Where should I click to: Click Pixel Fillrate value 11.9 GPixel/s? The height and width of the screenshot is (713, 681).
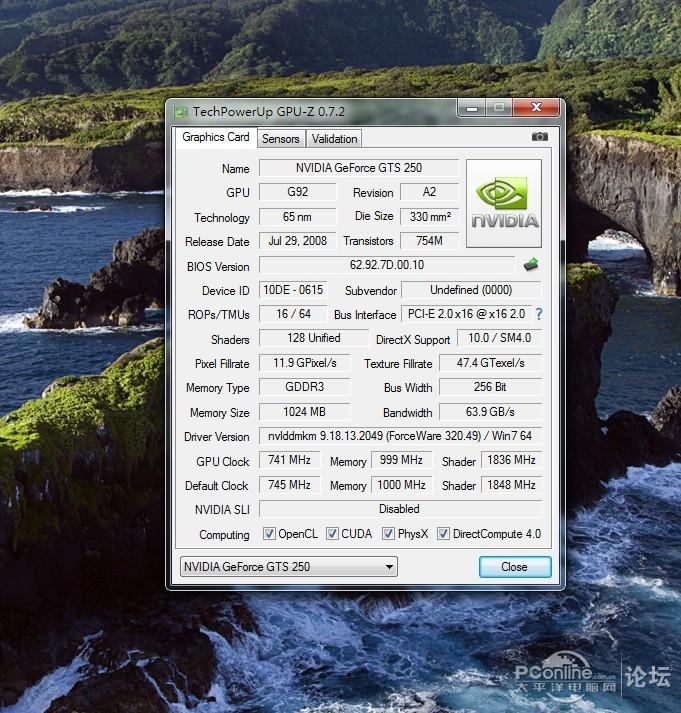point(305,363)
